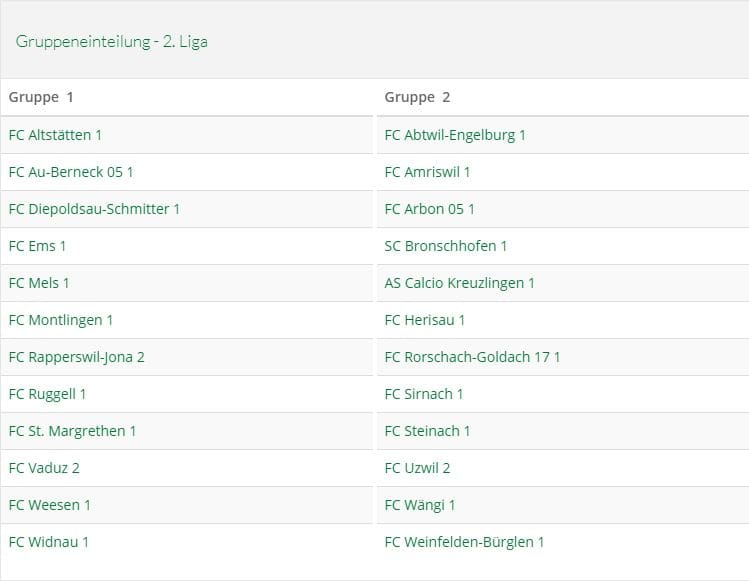
Task: Click the FC Au-Berneck 05 1 link
Action: 70,172
